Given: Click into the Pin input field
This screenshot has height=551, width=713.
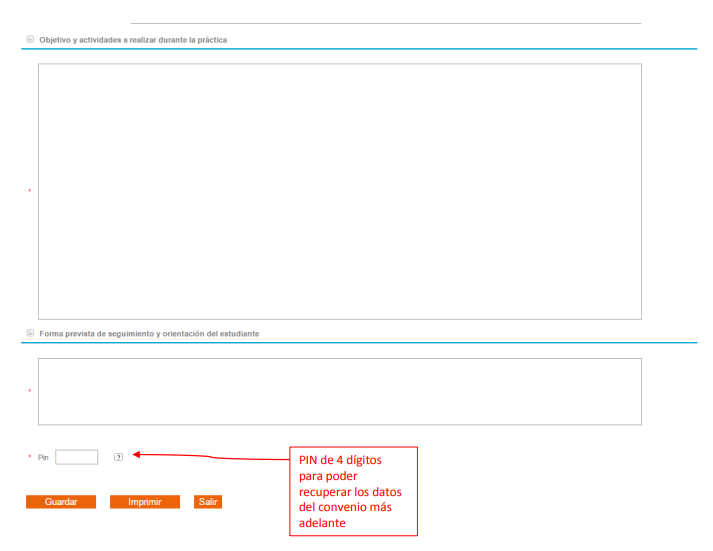Looking at the screenshot, I should click(77, 457).
